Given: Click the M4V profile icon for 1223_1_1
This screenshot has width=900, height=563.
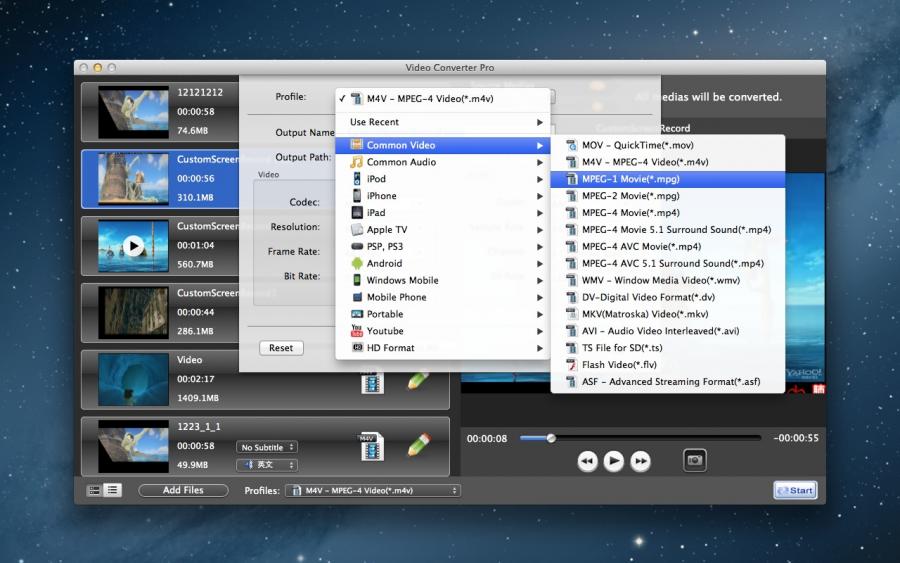Looking at the screenshot, I should [x=372, y=446].
